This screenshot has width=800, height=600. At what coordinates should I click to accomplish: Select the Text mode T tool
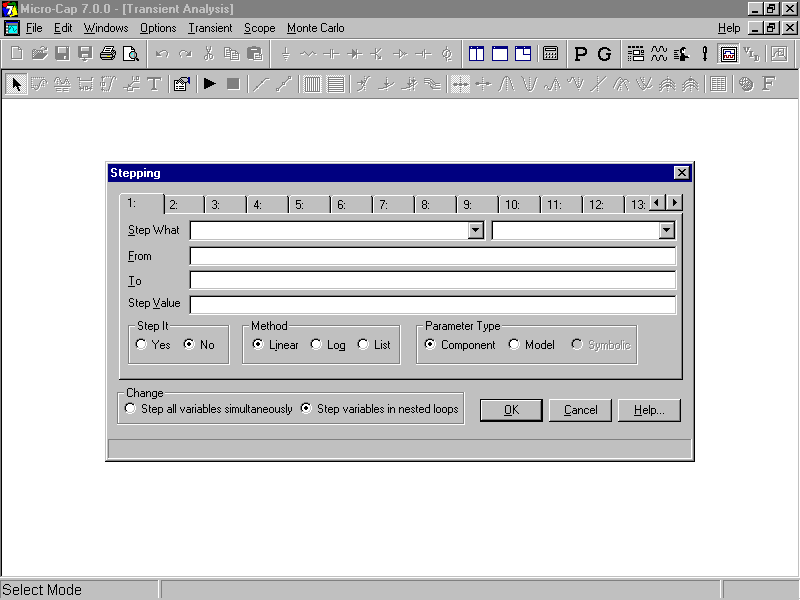154,84
